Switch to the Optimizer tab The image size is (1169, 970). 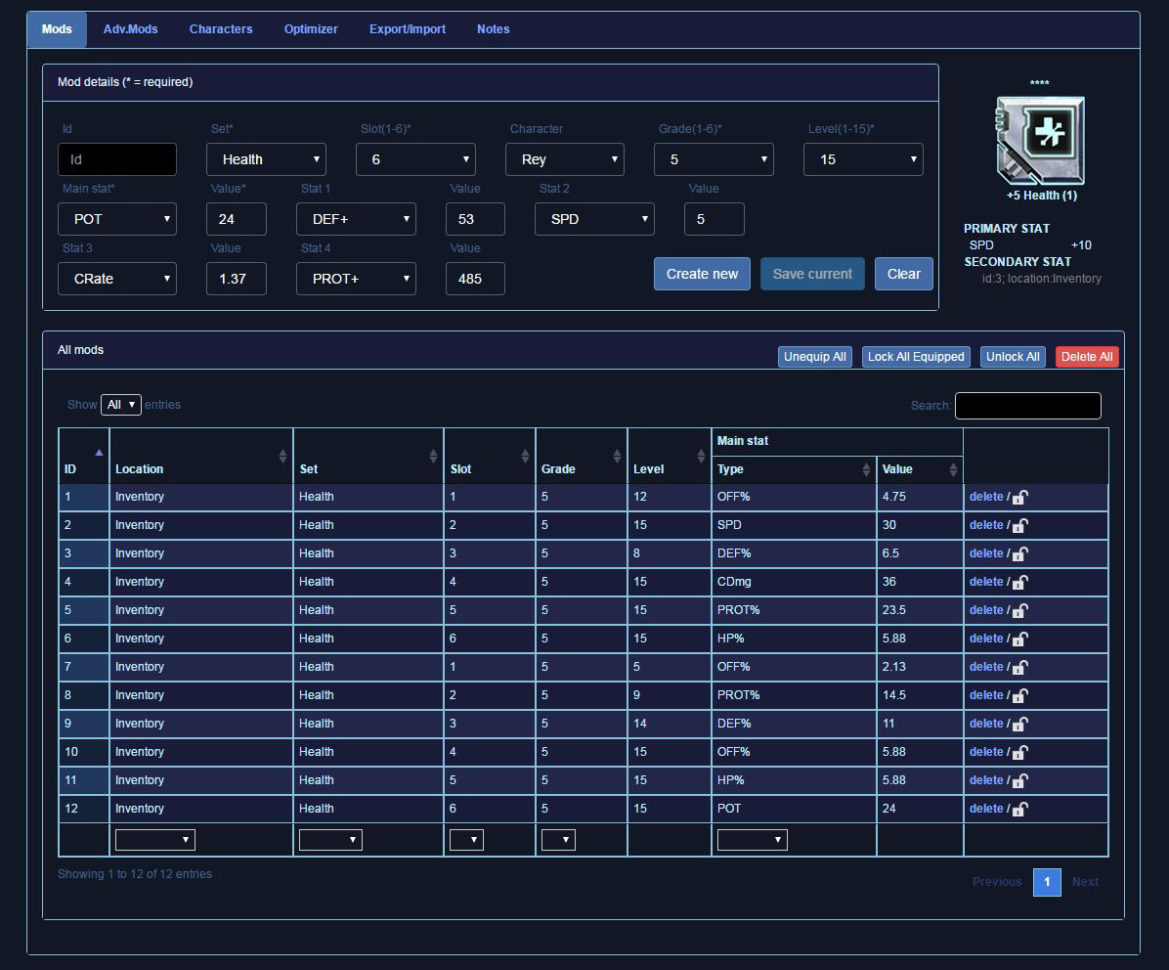click(310, 29)
